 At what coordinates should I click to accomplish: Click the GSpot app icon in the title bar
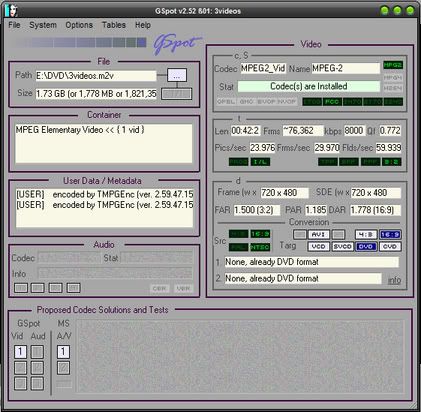pos(11,11)
